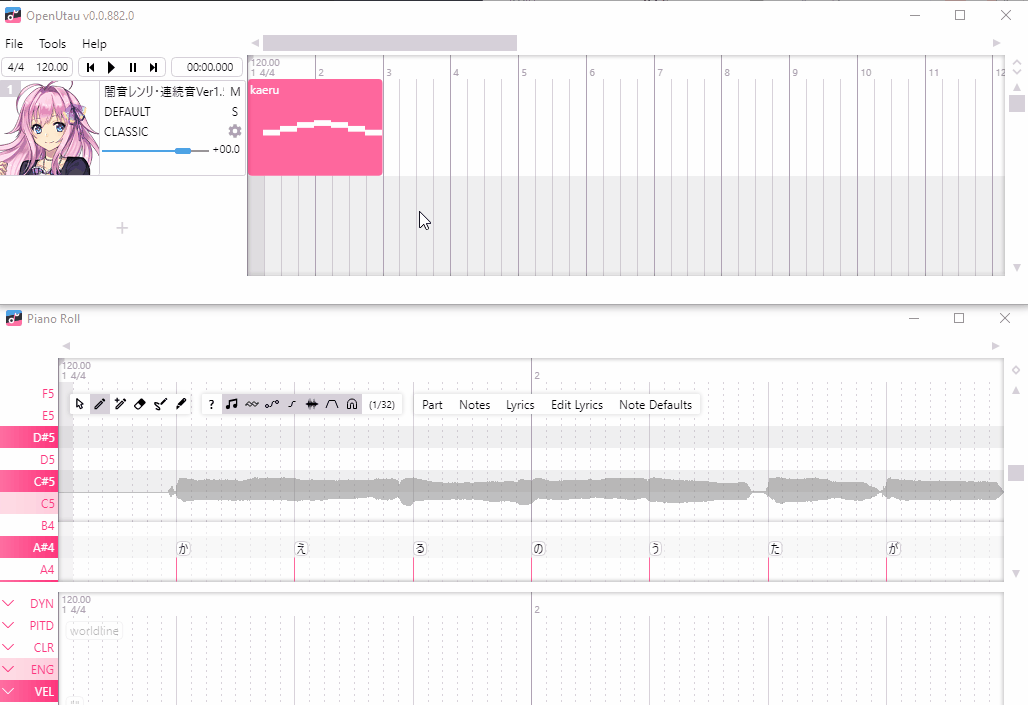Open Note Defaults settings
1028x705 pixels.
656,405
